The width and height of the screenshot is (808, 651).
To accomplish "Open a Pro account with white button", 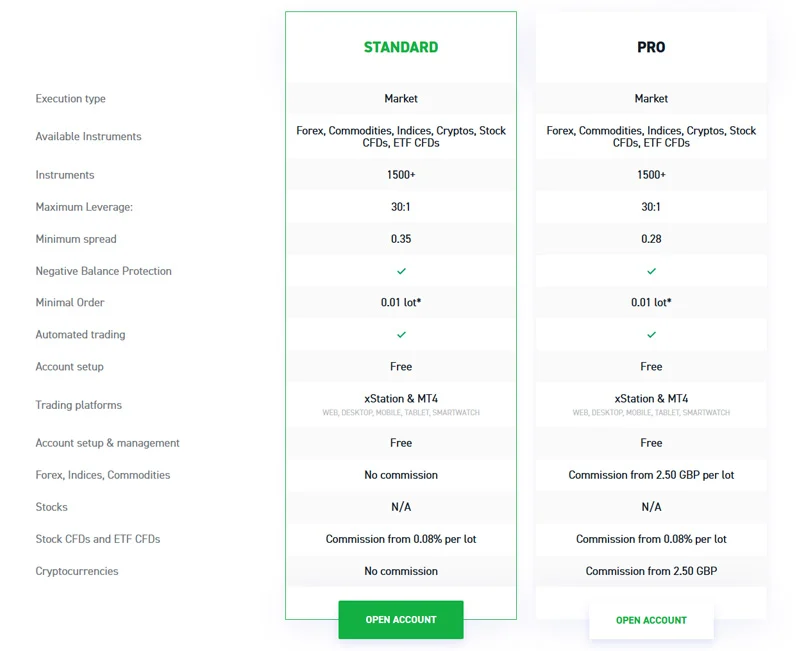I will (x=651, y=620).
